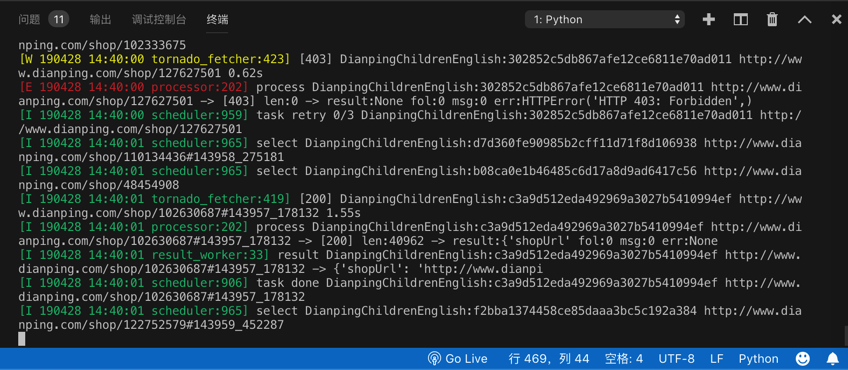Click the text 'nping.com/shop/110134436#143958_275181'

click(151, 156)
